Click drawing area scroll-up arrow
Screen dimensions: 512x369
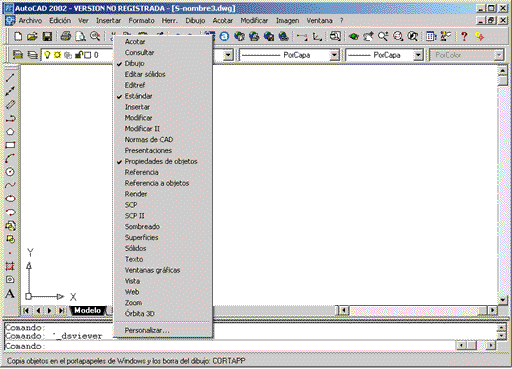tap(502, 70)
